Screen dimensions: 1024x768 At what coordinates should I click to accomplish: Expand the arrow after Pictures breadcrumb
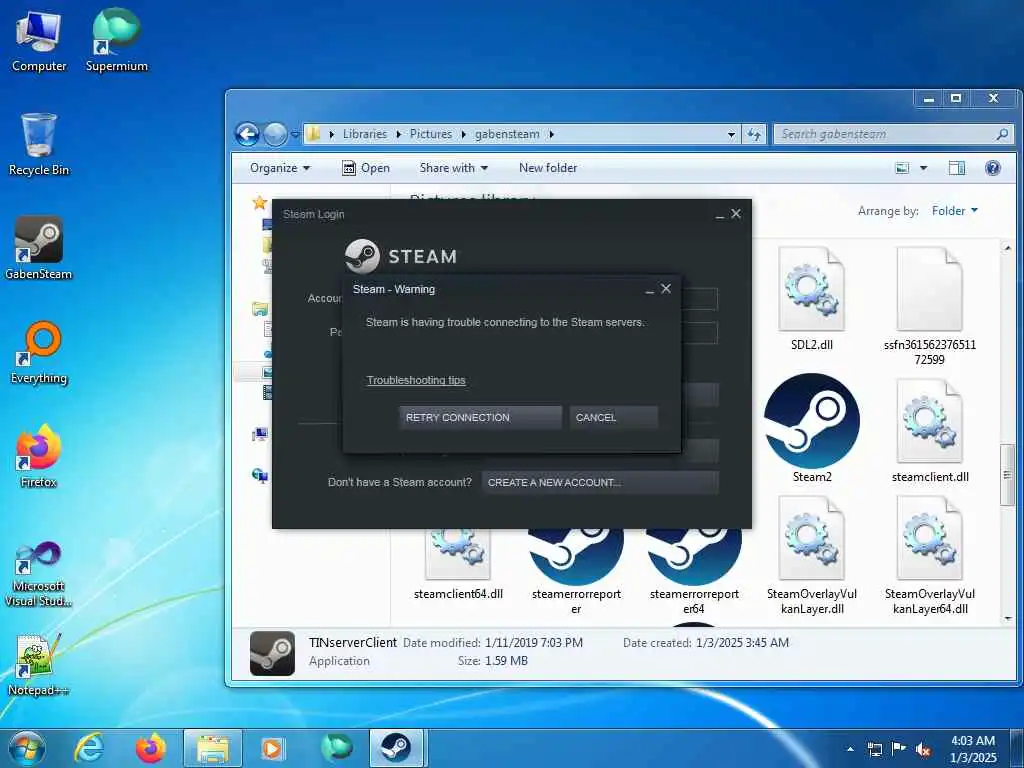click(x=464, y=134)
